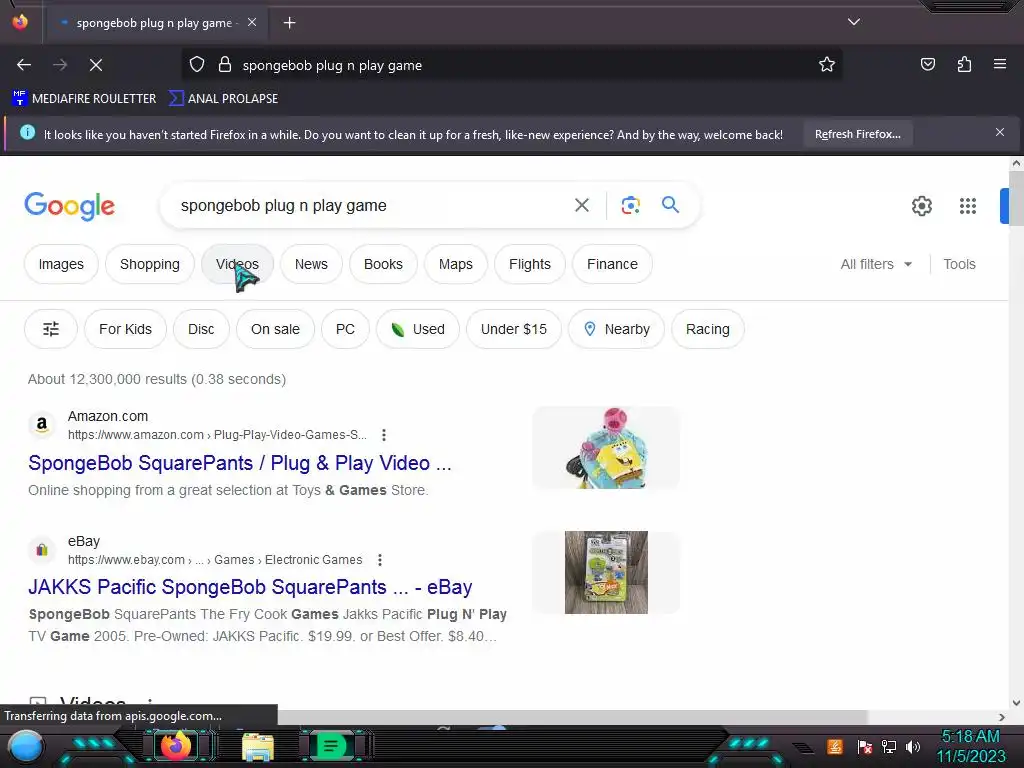1024x768 pixels.
Task: Click About 12,300,000 results text
Action: pyautogui.click(x=157, y=379)
